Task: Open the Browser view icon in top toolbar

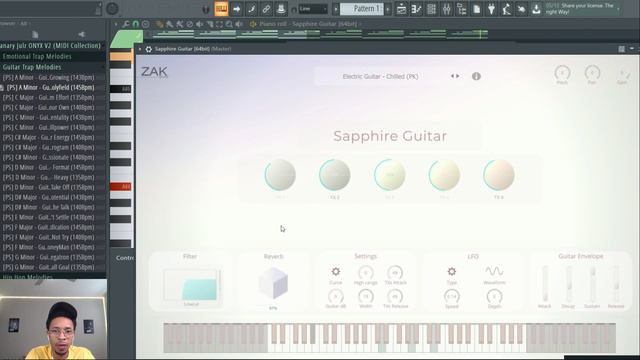Action: coord(462,9)
